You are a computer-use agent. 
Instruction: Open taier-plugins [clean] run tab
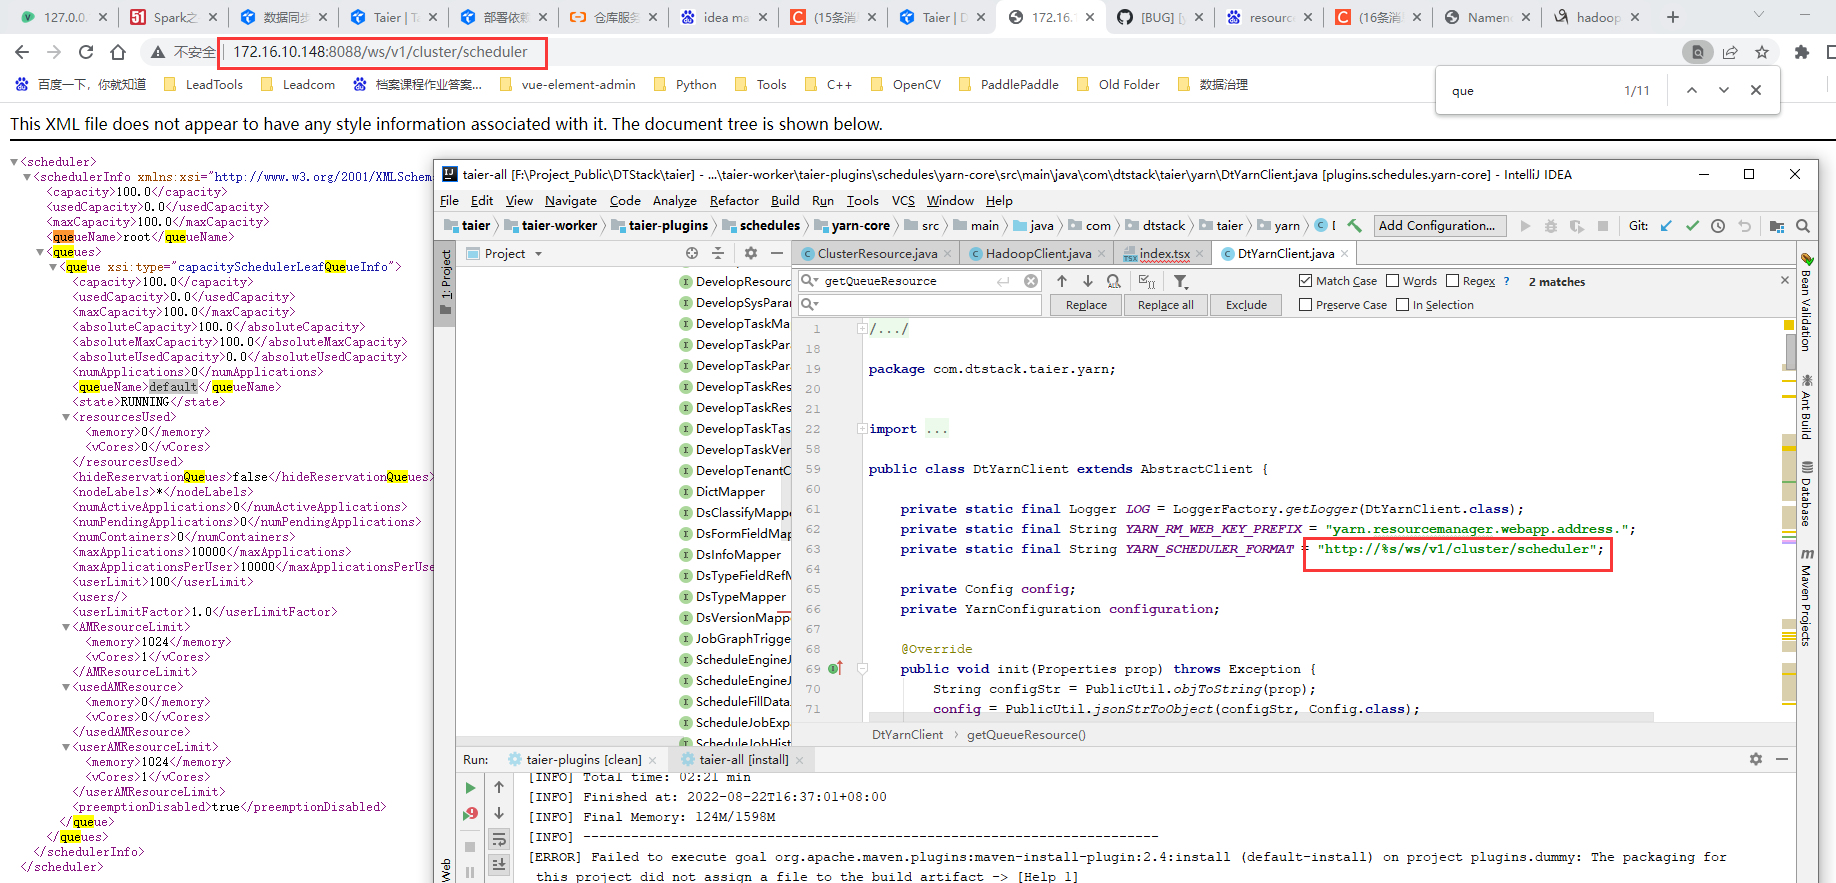point(583,760)
